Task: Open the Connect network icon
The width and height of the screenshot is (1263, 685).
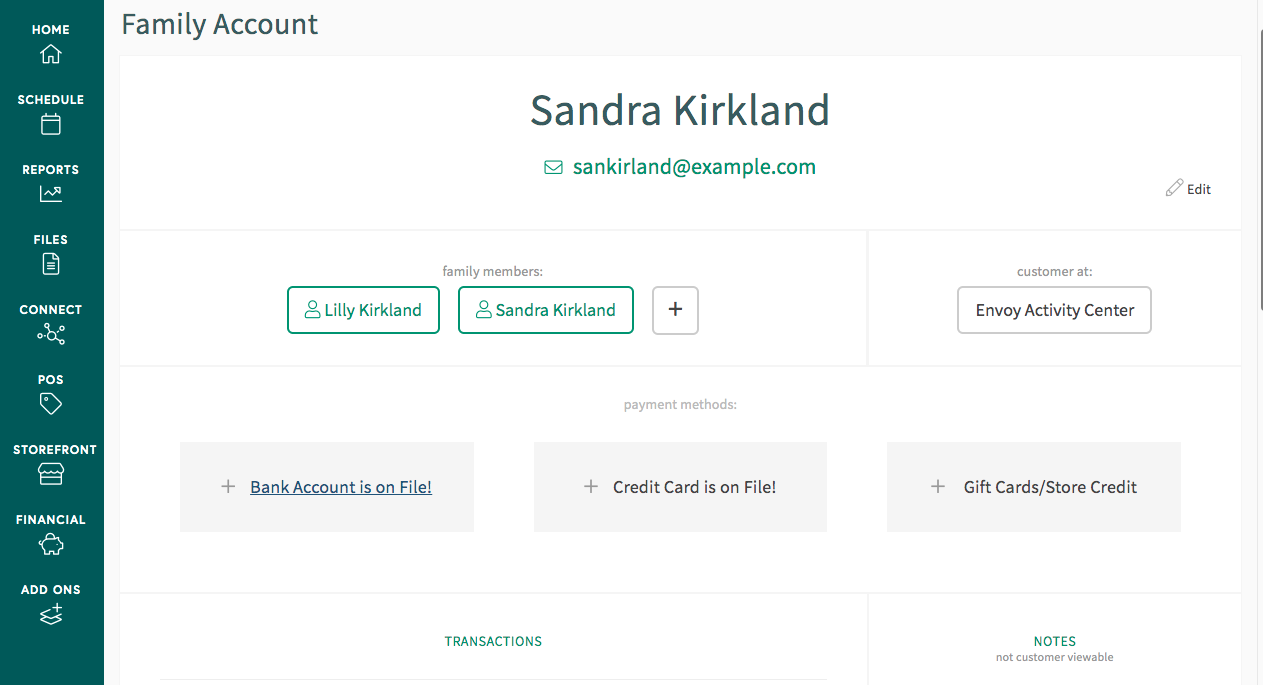Action: click(x=51, y=334)
